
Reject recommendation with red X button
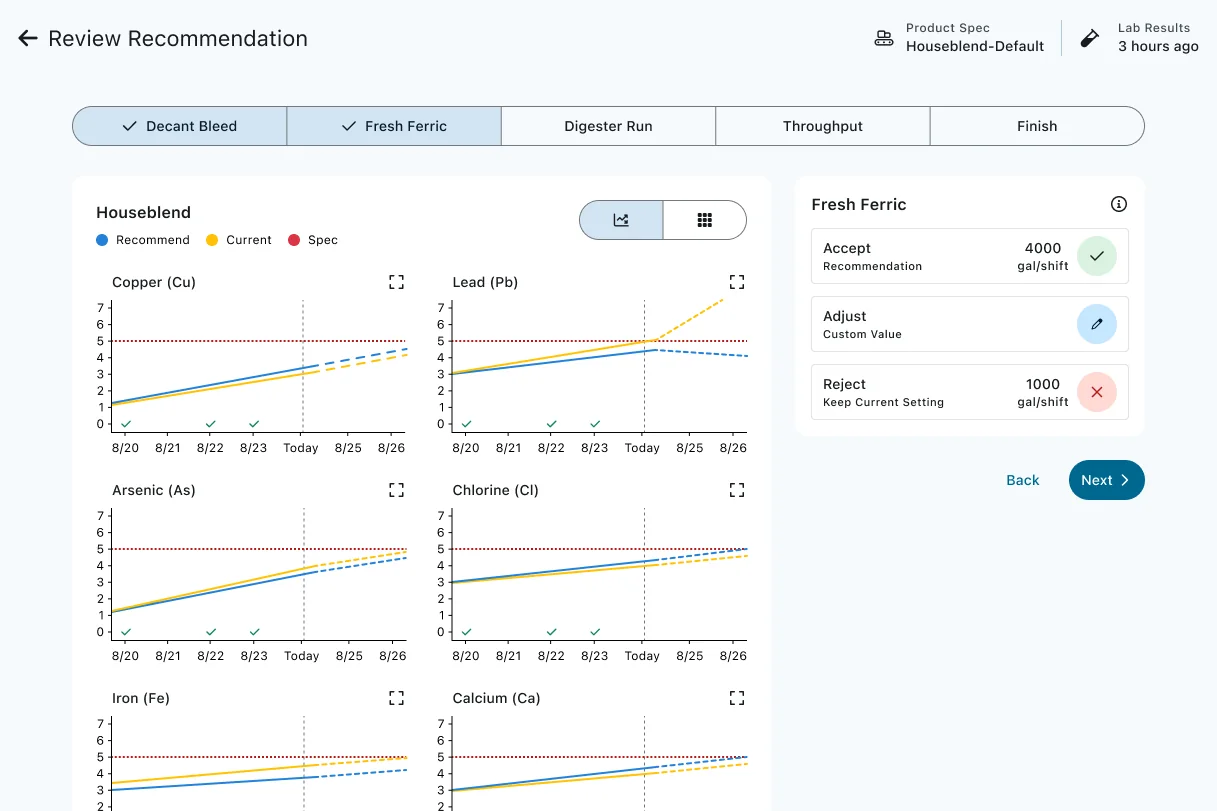pyautogui.click(x=1097, y=392)
